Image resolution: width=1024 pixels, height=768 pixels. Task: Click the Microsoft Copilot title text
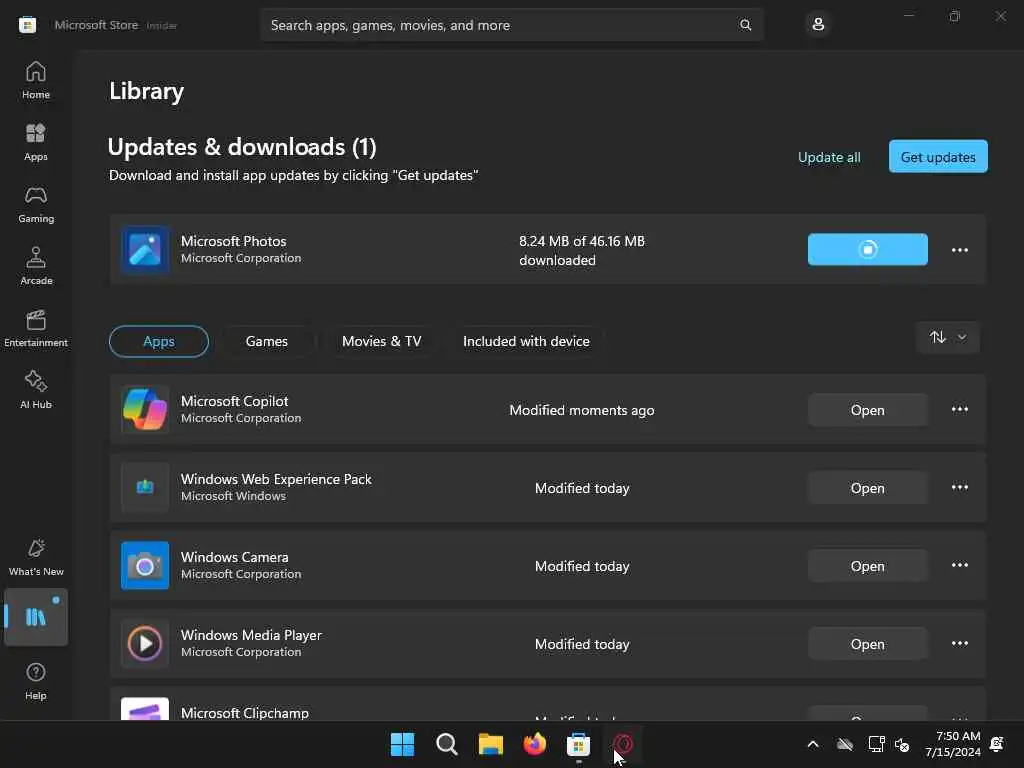(x=234, y=401)
